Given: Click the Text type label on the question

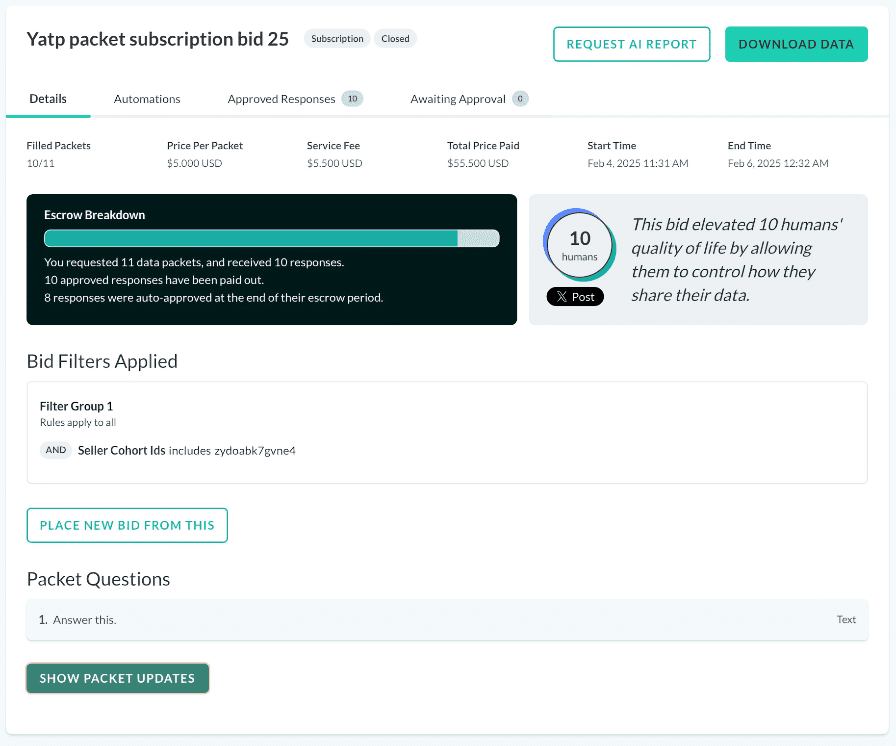Looking at the screenshot, I should pyautogui.click(x=846, y=620).
